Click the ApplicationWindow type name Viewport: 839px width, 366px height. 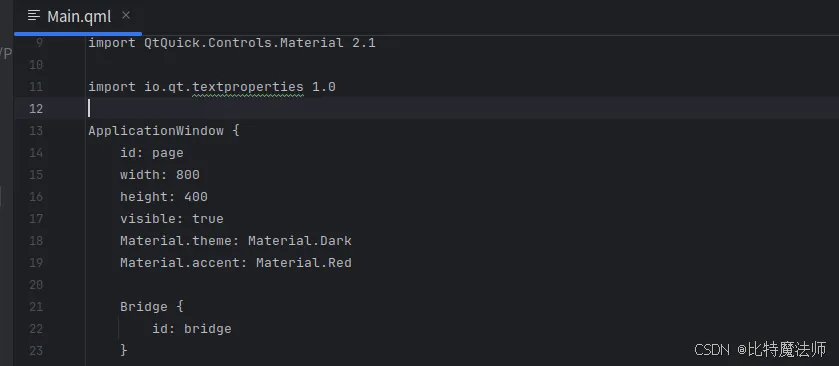tap(156, 131)
